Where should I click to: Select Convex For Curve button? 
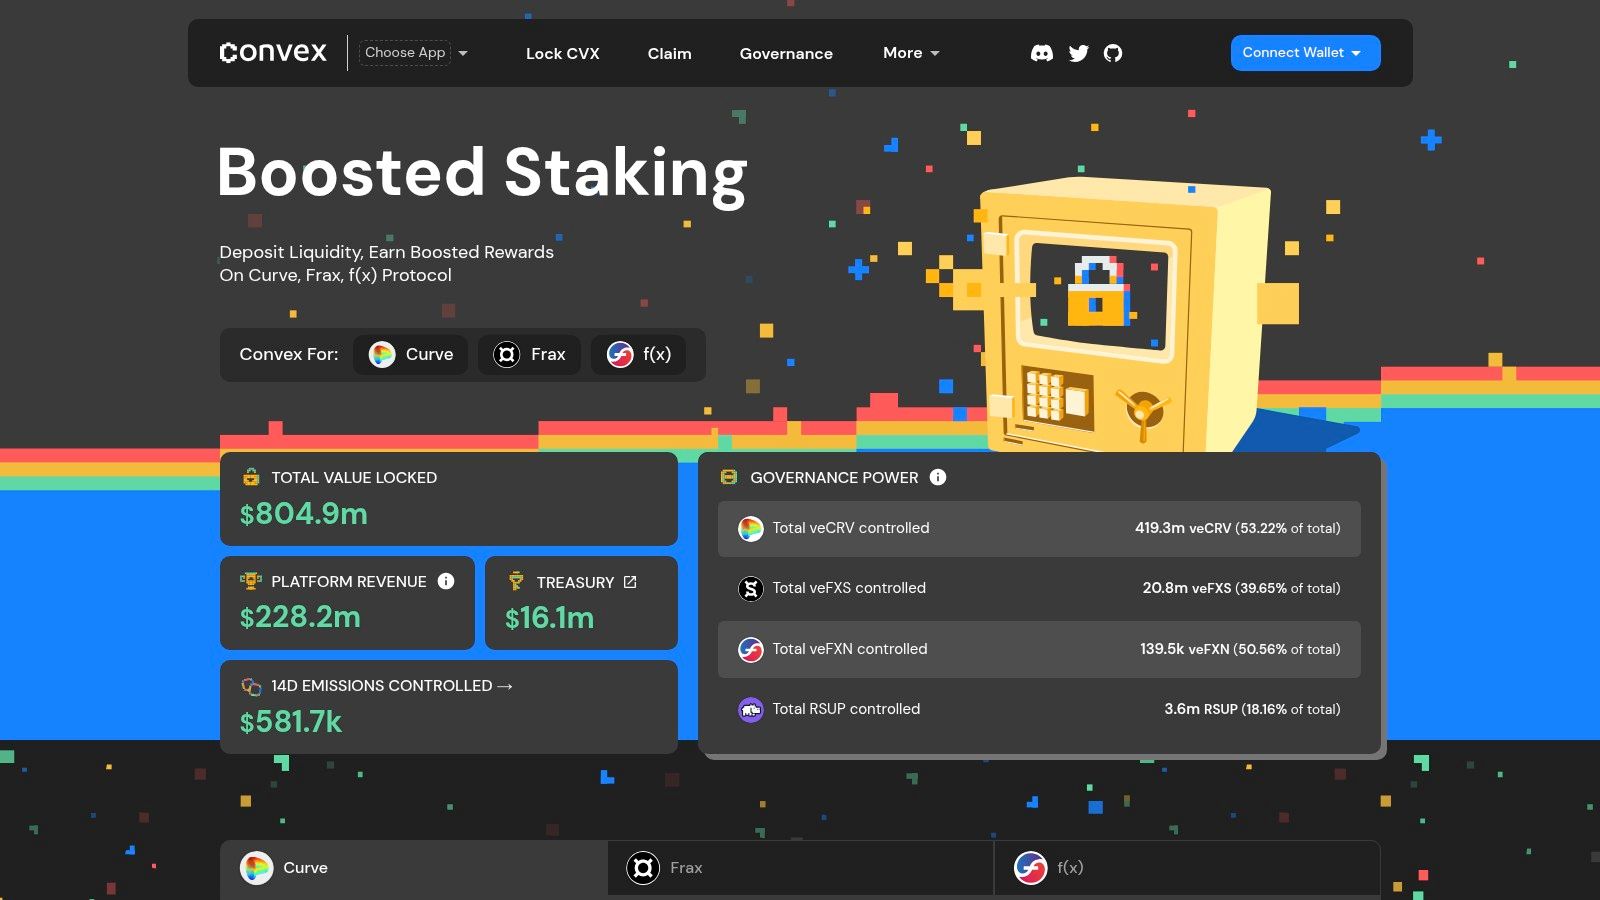click(411, 354)
